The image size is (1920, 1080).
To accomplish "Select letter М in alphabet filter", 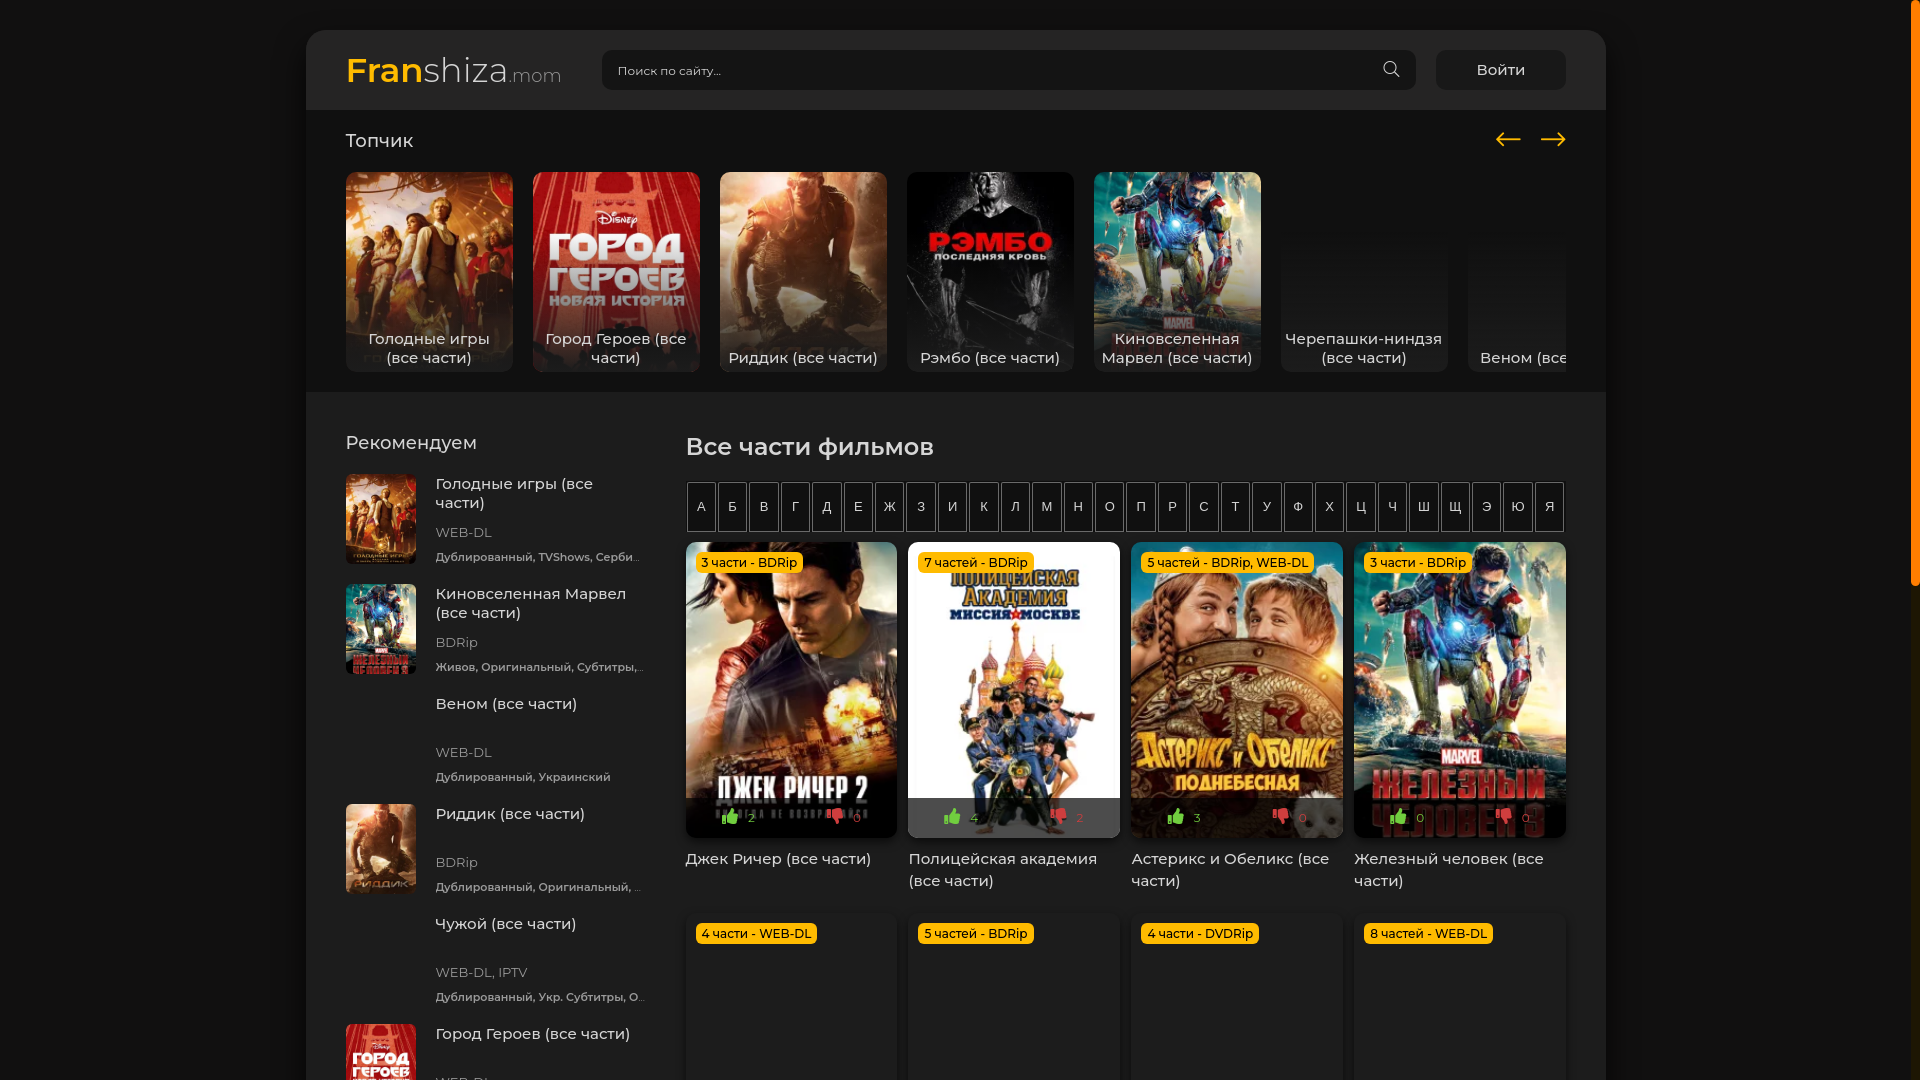I will pyautogui.click(x=1047, y=507).
